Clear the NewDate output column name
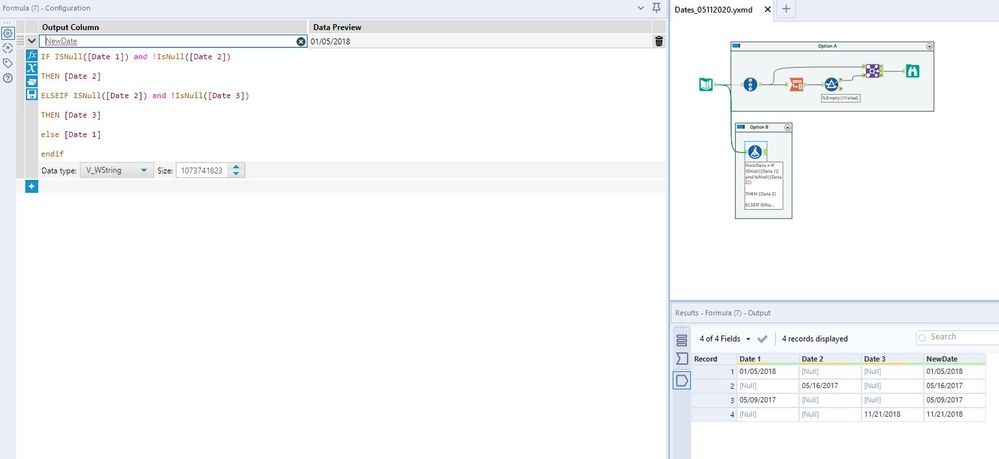 [301, 41]
